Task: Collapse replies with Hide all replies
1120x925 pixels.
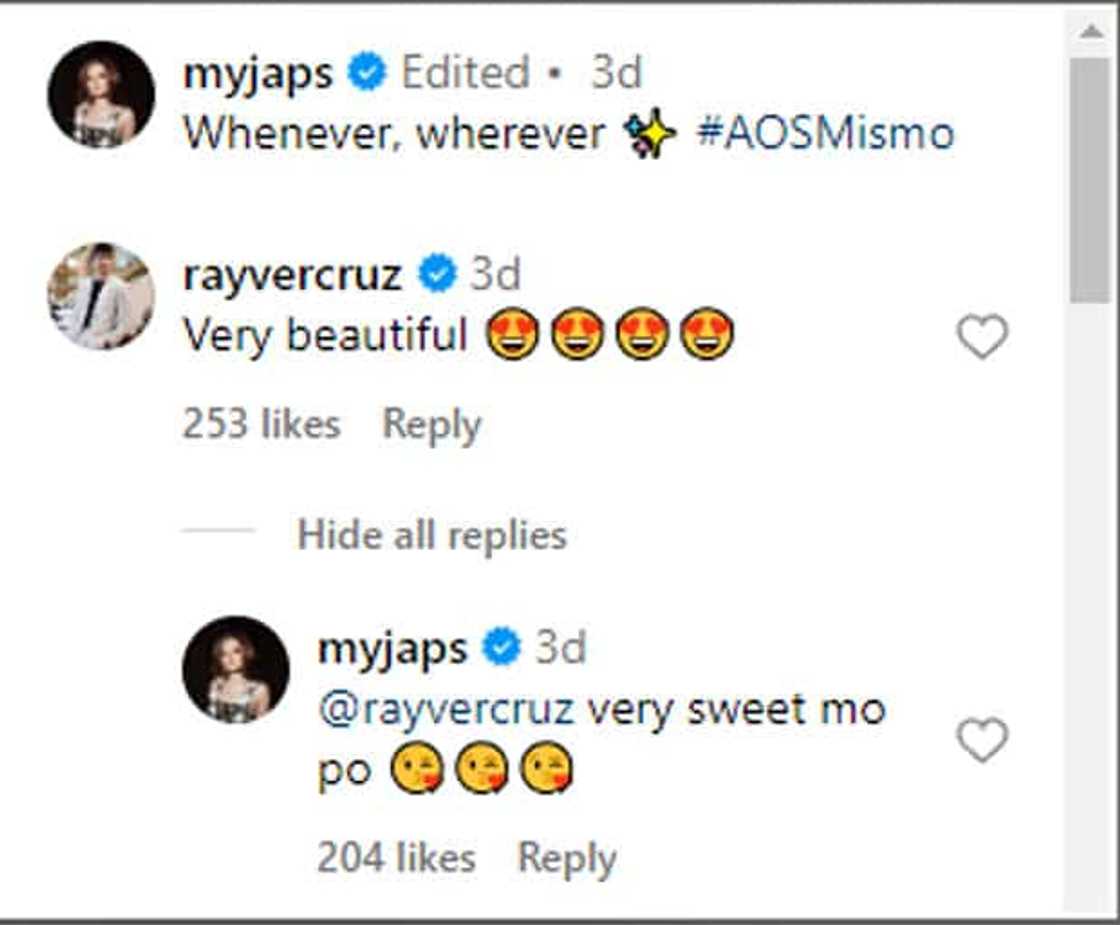Action: tap(432, 535)
